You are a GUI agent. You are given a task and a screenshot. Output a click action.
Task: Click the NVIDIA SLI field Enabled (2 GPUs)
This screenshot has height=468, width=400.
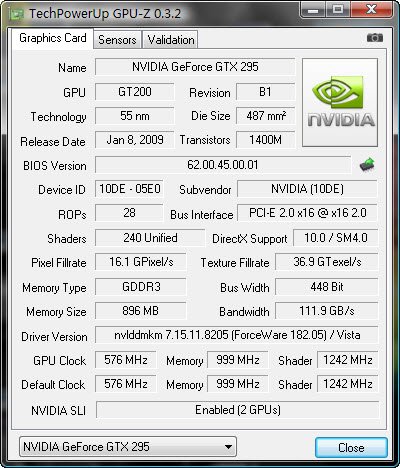click(238, 410)
